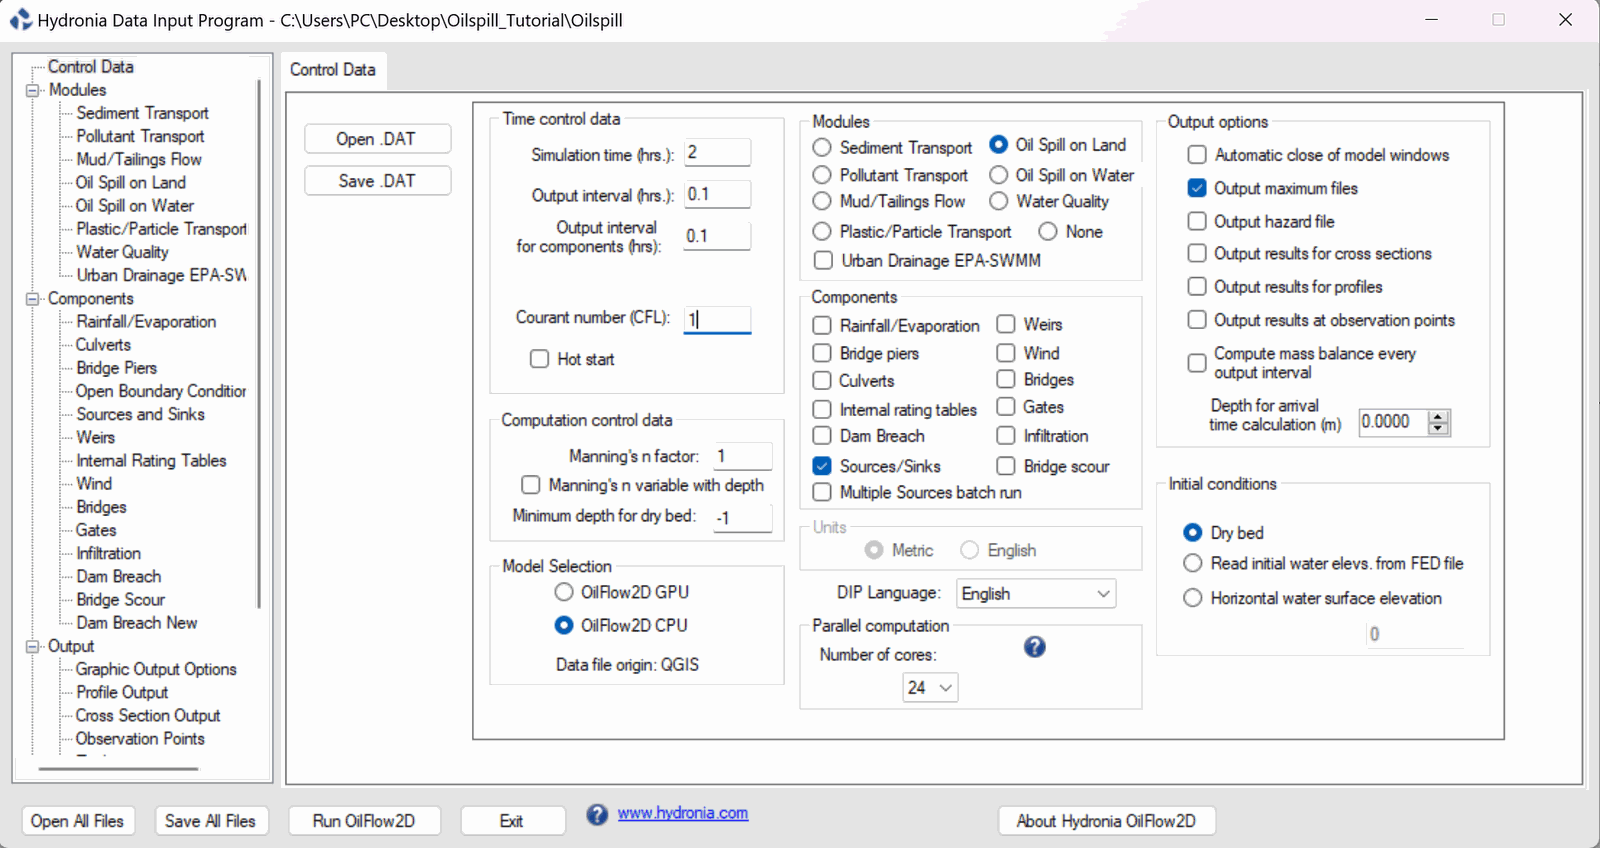Screen dimensions: 1600x848
Task: Enable Compute mass balance every output interval
Action: pos(1197,363)
